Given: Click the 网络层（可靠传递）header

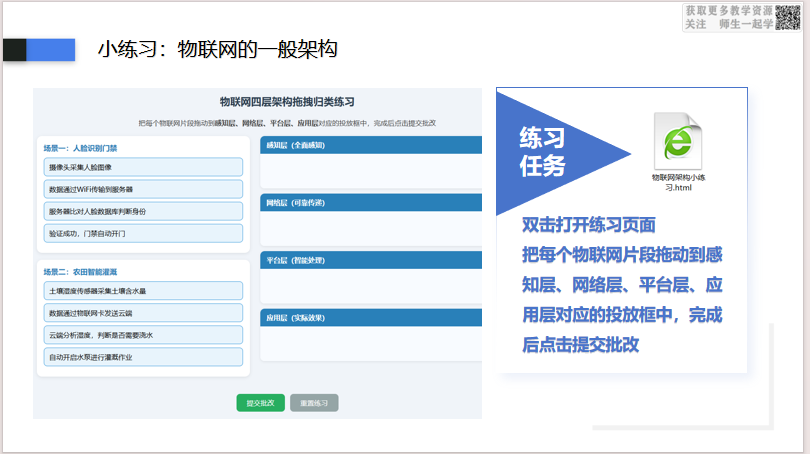Looking at the screenshot, I should (x=371, y=202).
